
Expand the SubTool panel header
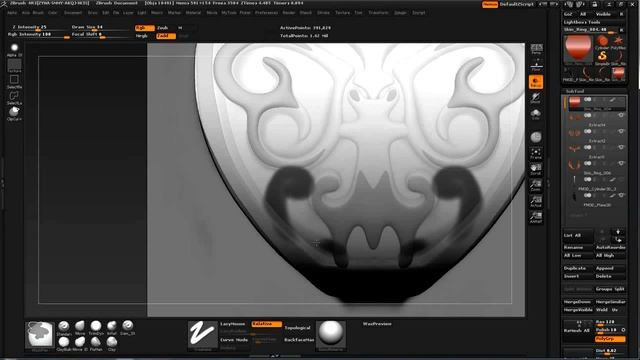coord(575,91)
